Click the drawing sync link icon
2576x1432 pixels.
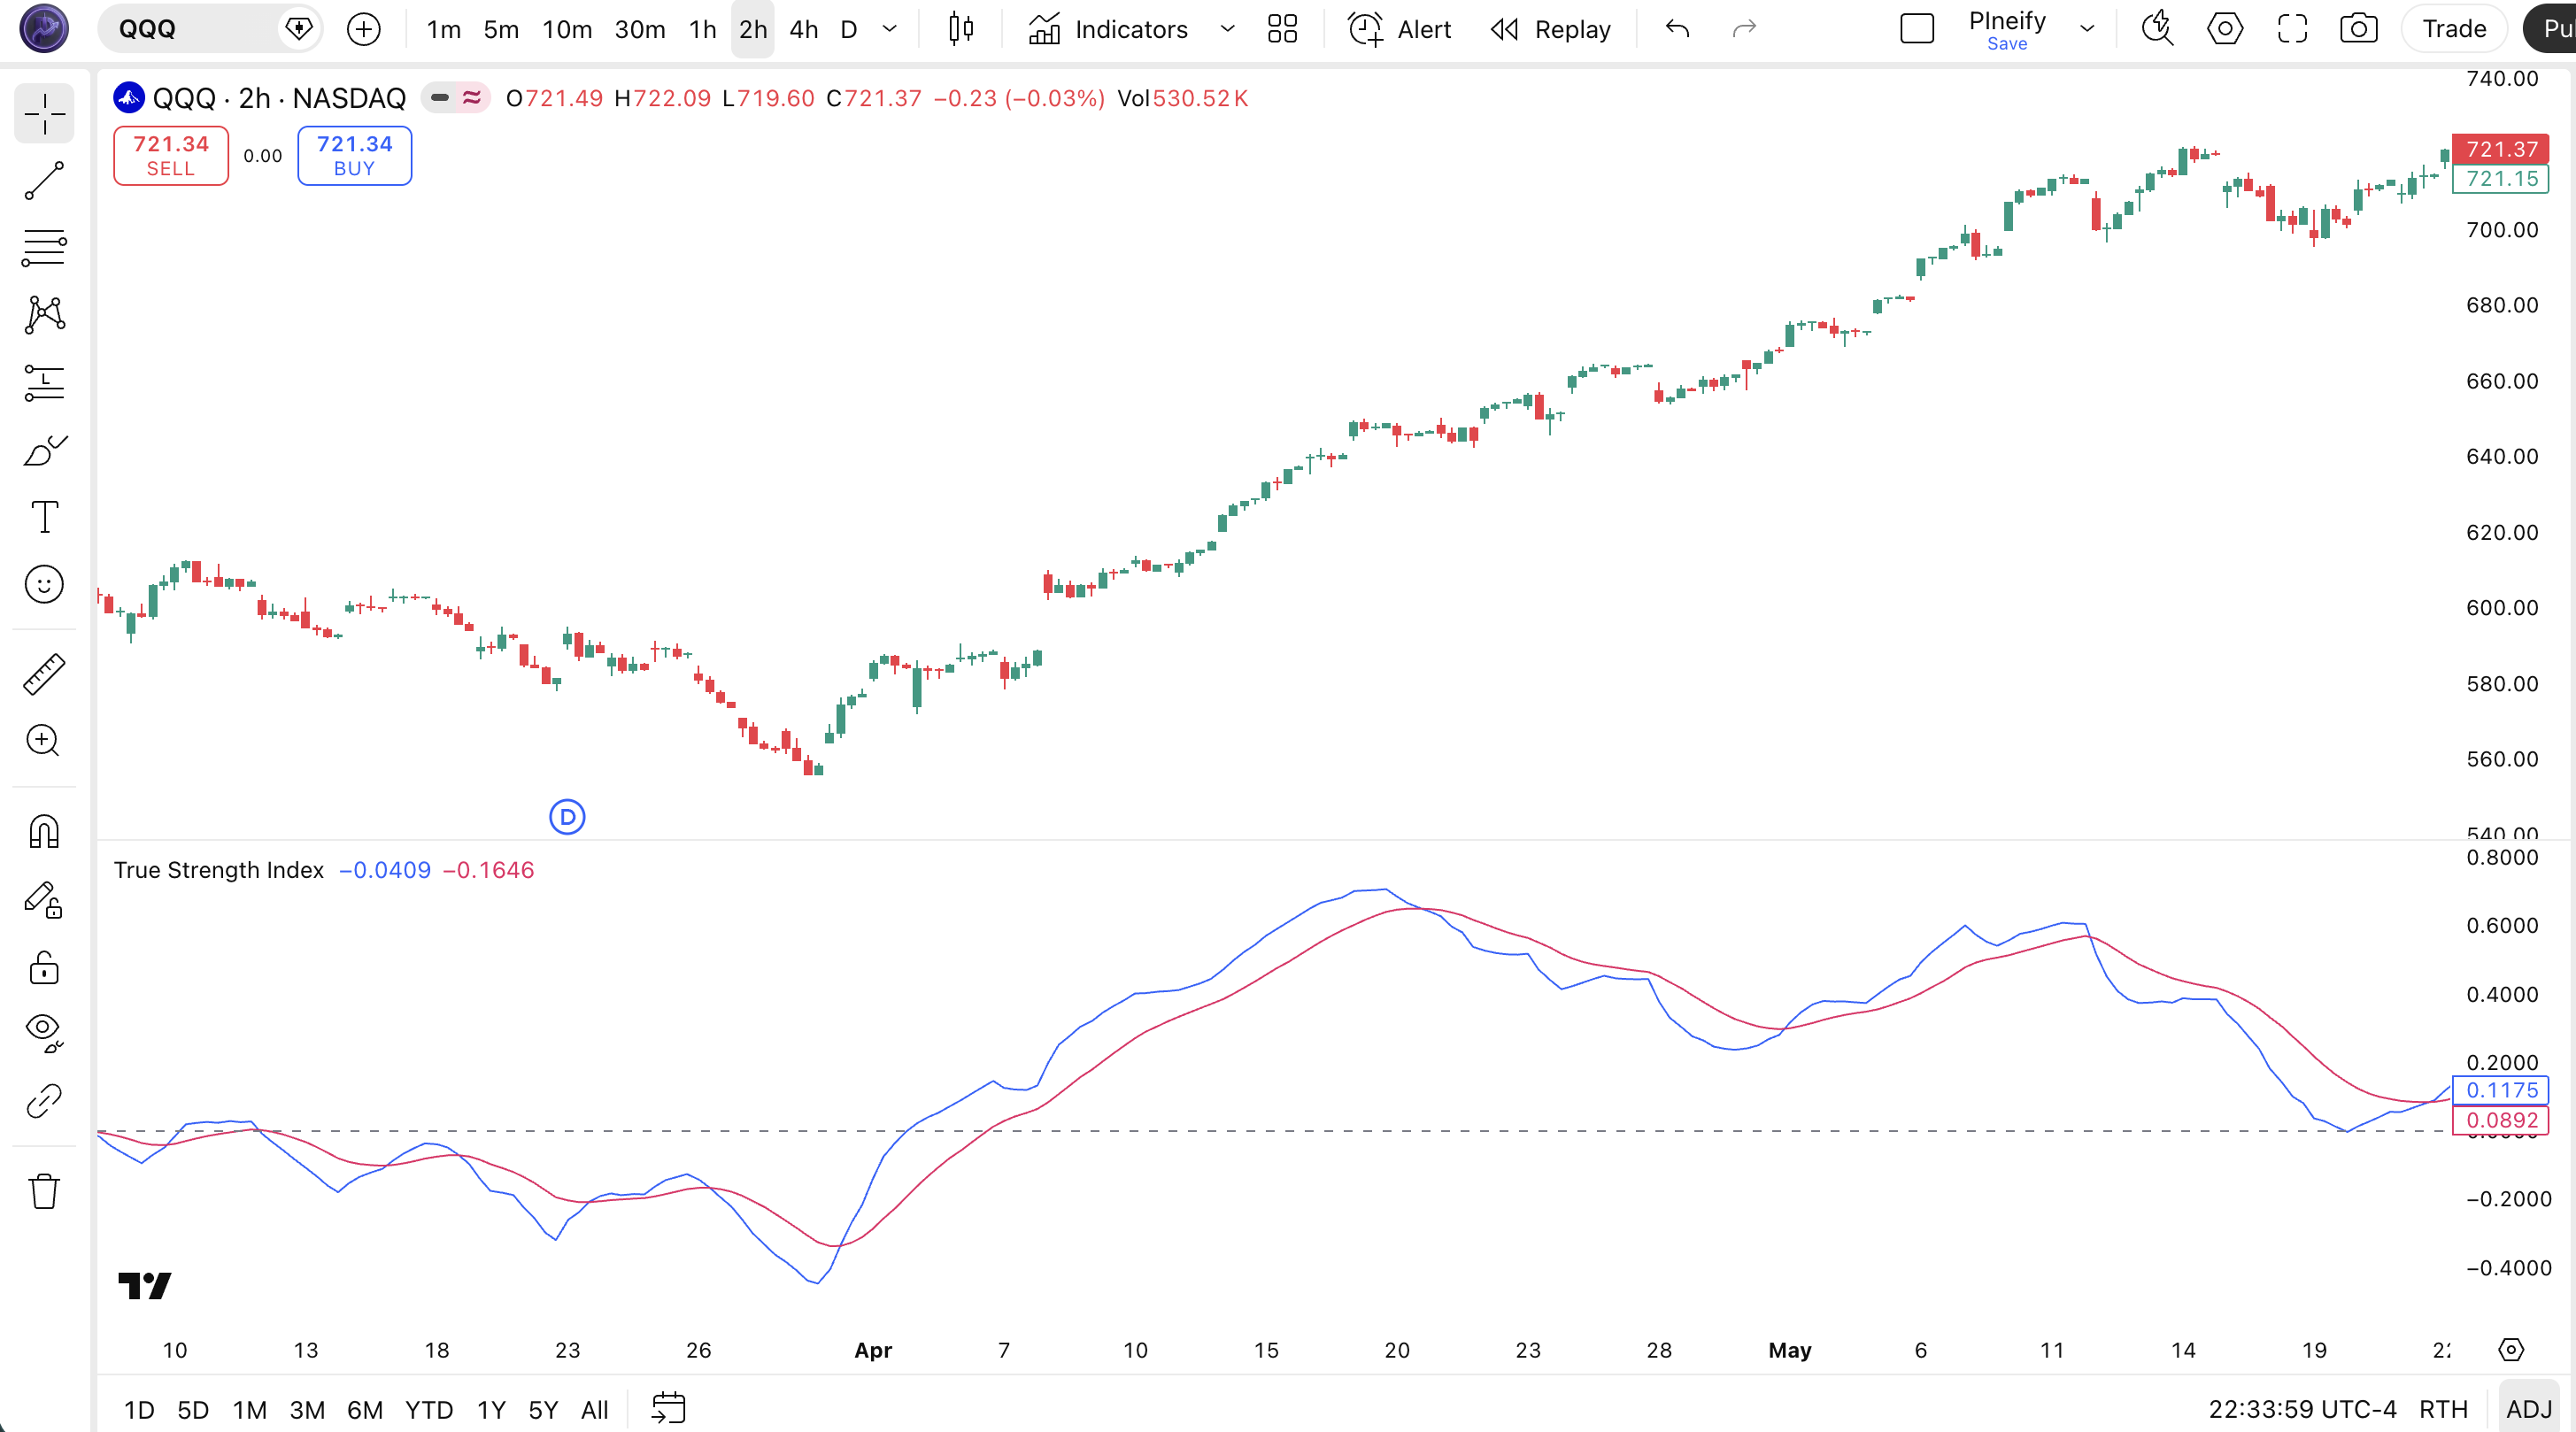[44, 1101]
